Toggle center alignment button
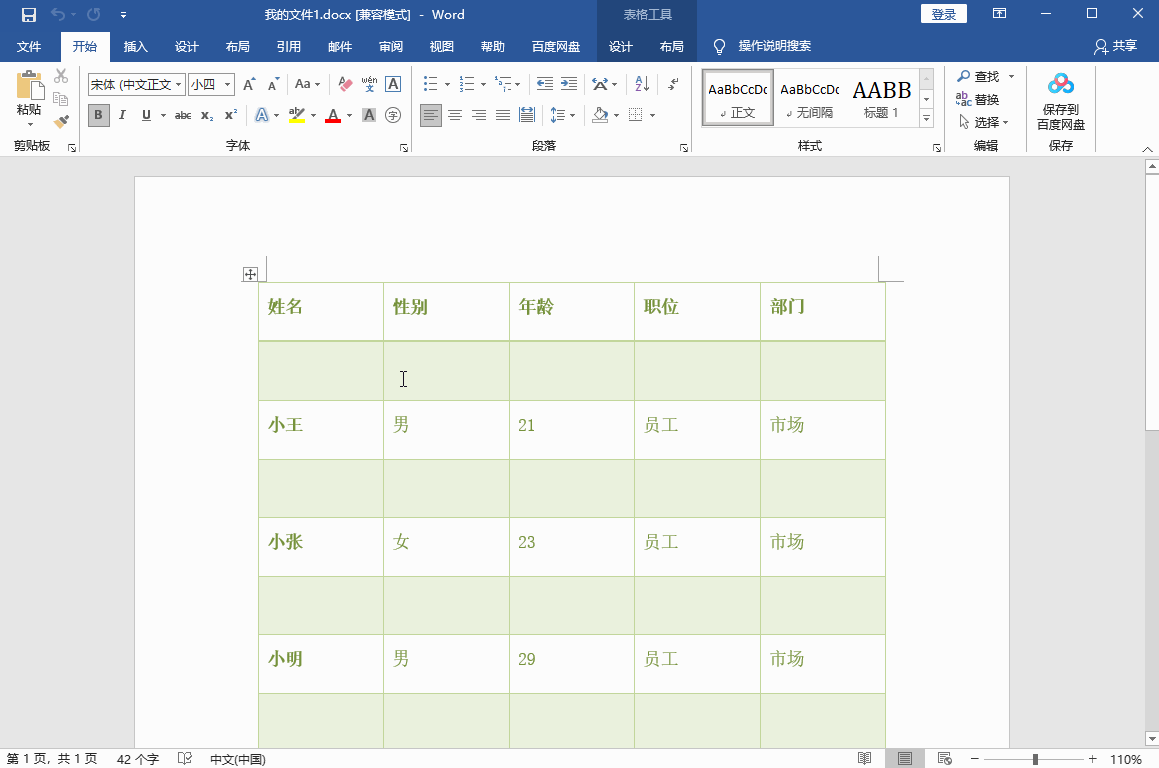The height and width of the screenshot is (768, 1159). coord(455,115)
